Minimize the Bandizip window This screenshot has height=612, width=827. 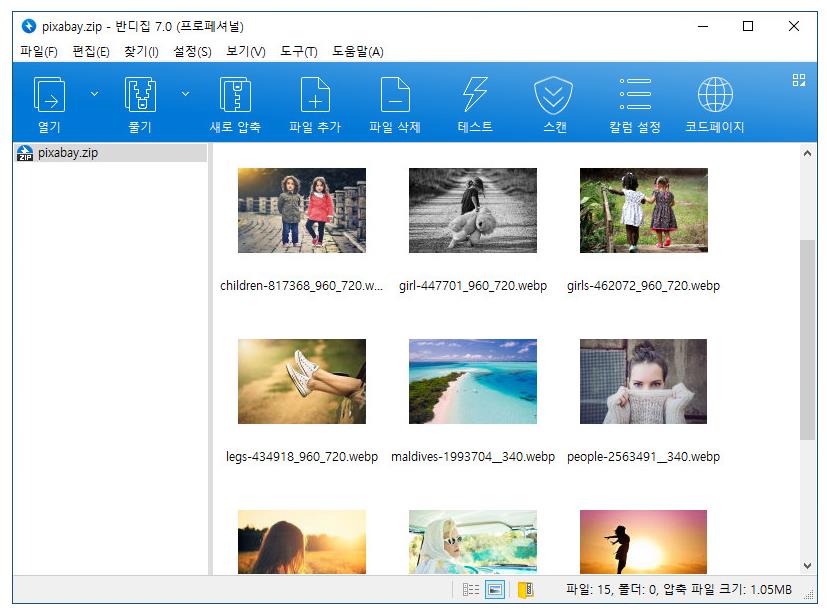point(703,26)
